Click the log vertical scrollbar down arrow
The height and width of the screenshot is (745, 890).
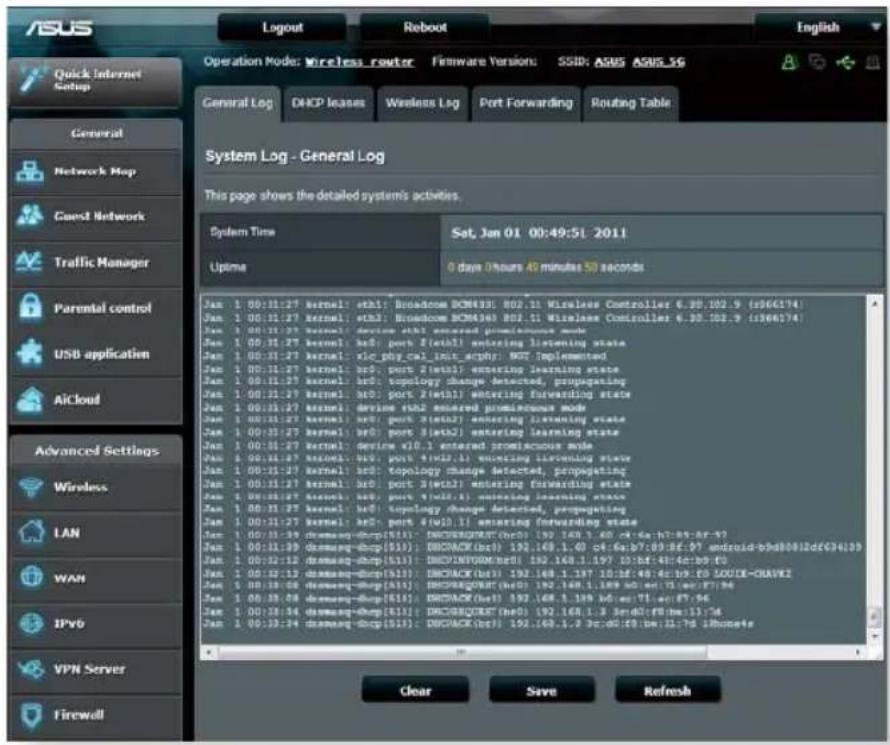pos(875,638)
